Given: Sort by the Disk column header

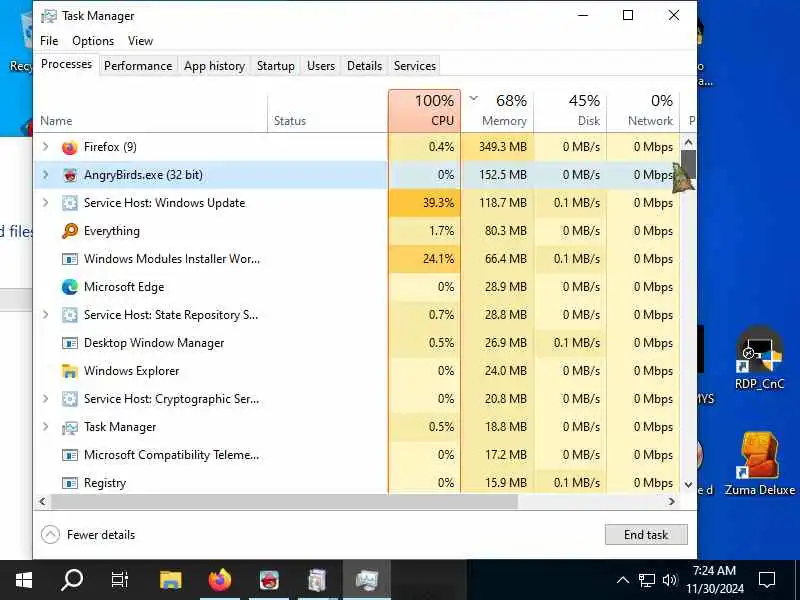Looking at the screenshot, I should [570, 111].
